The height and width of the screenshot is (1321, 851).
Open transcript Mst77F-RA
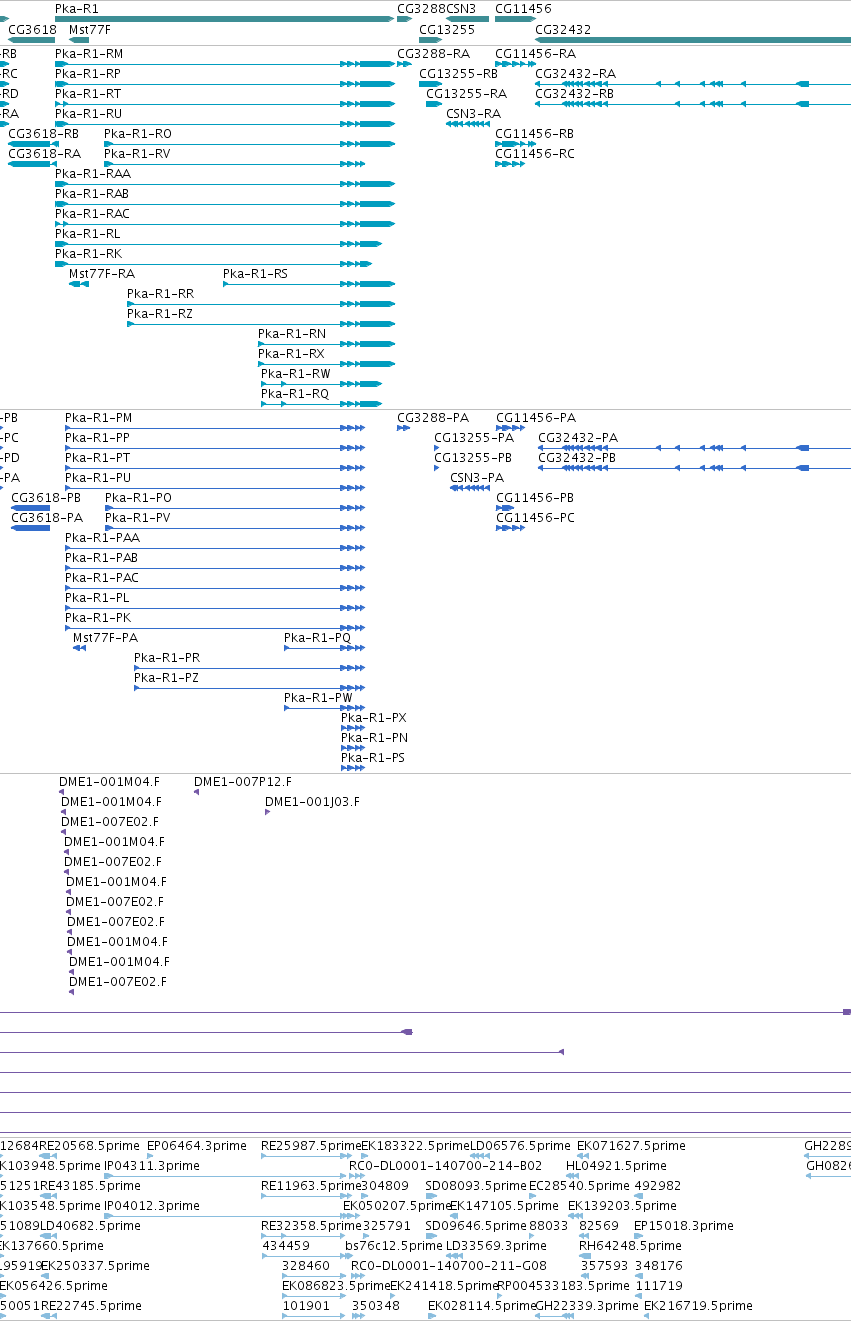[x=102, y=274]
